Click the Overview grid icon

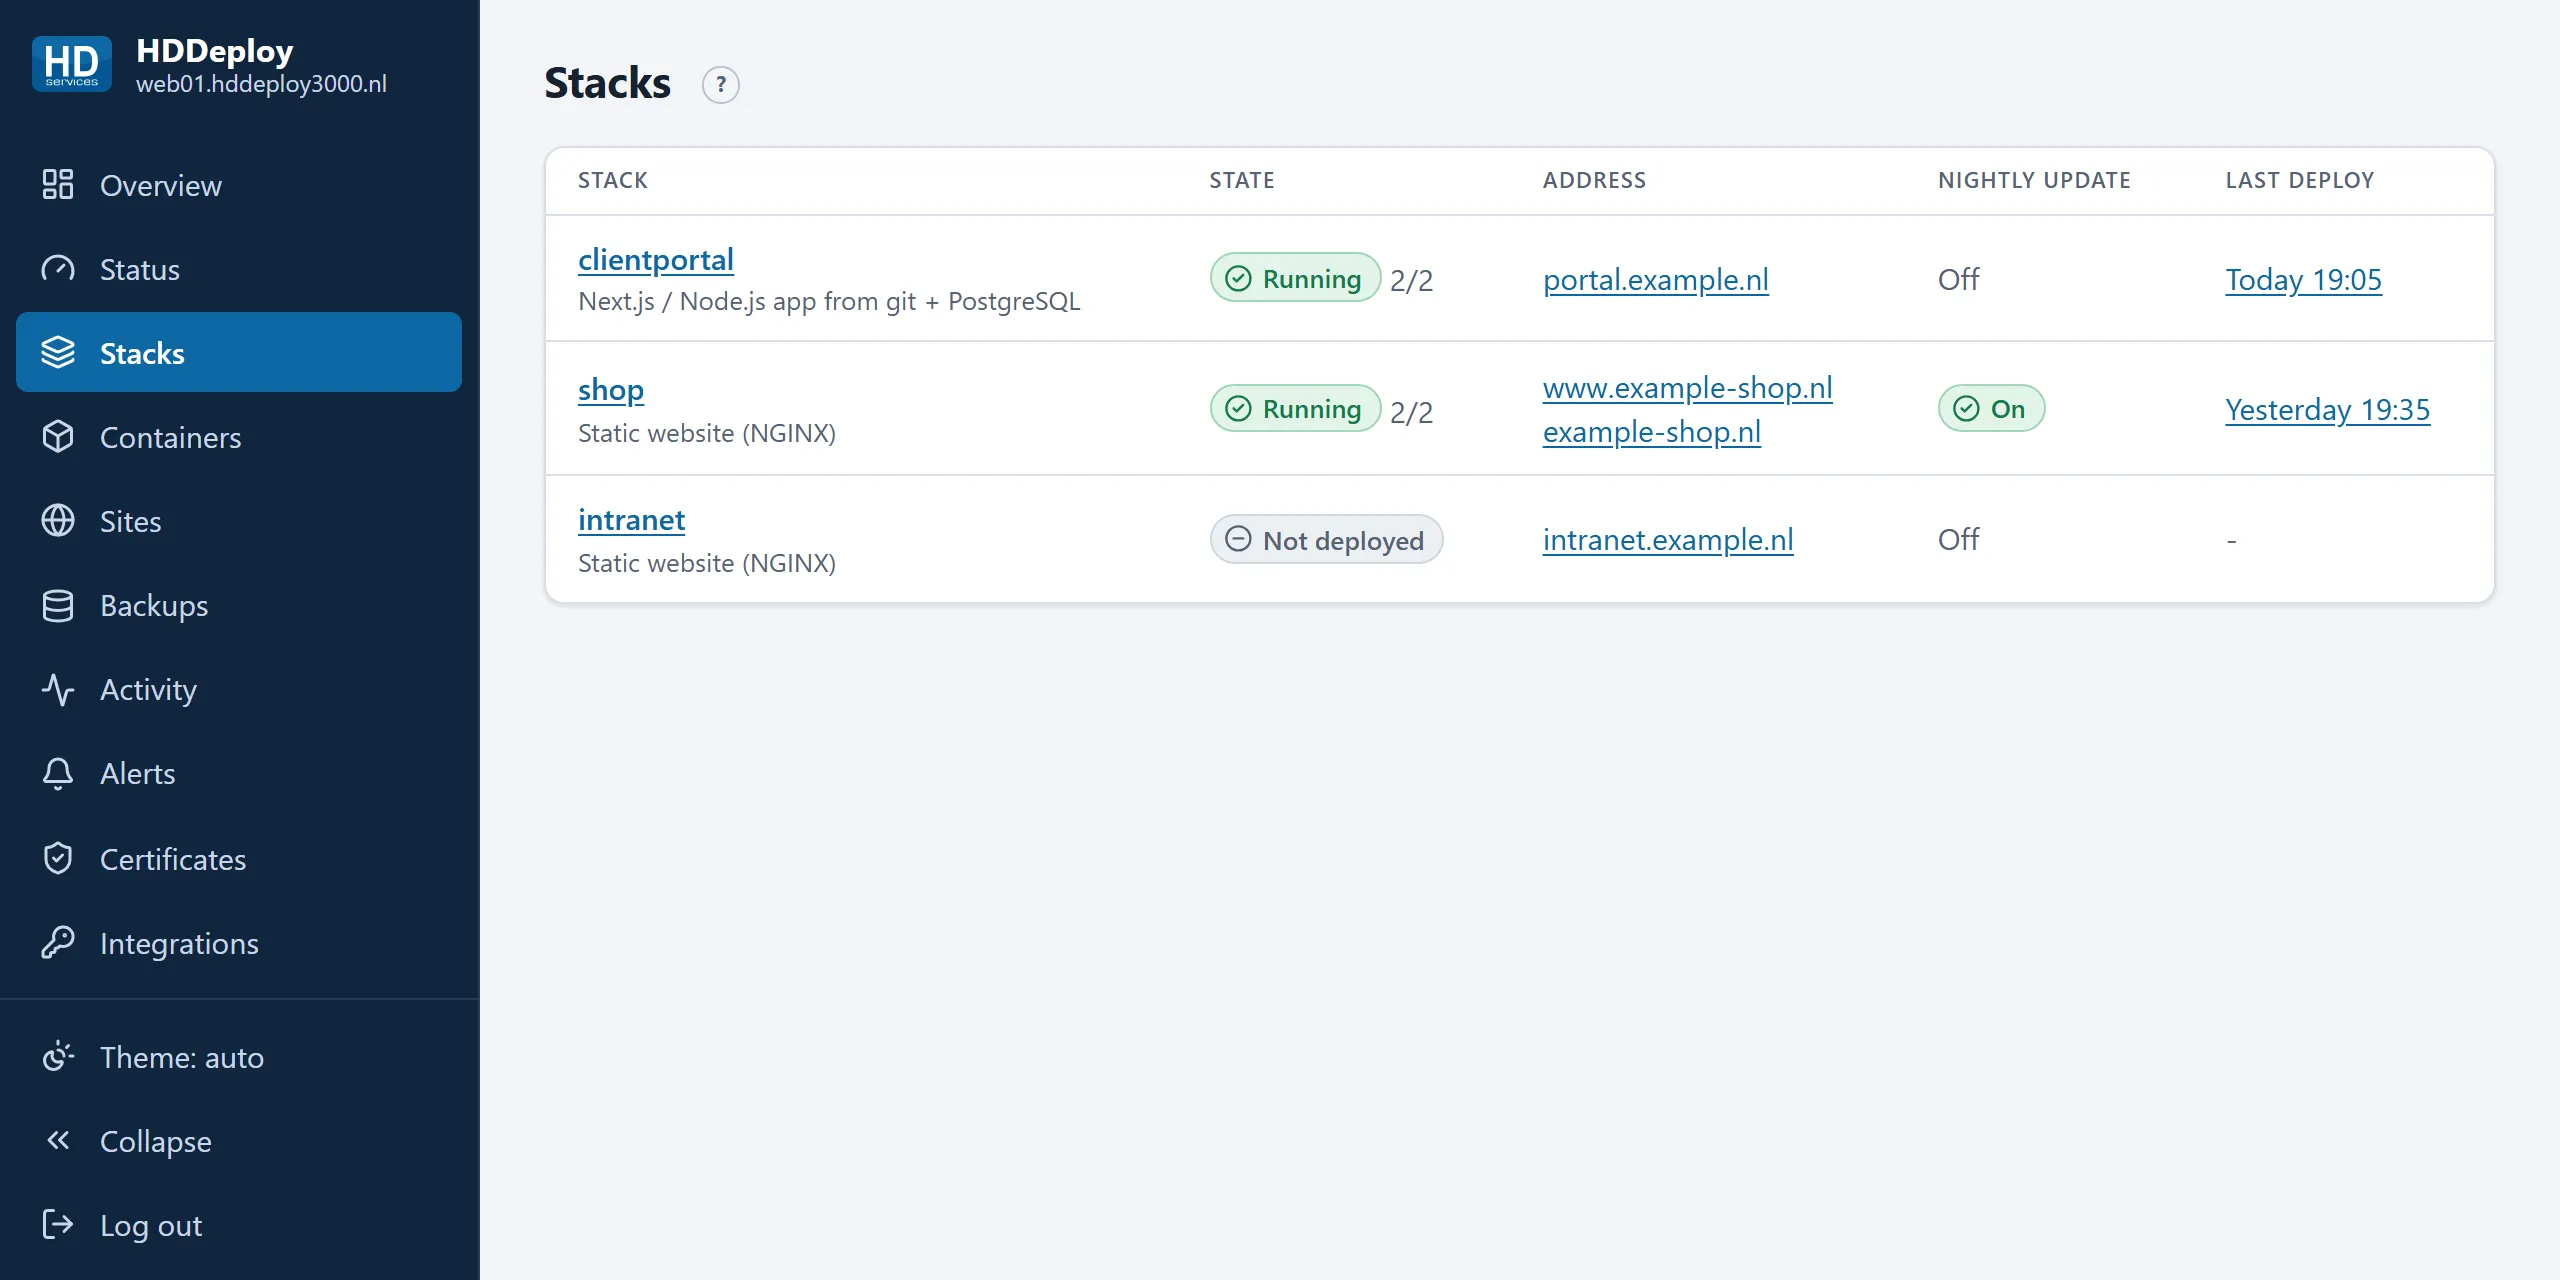click(x=58, y=185)
